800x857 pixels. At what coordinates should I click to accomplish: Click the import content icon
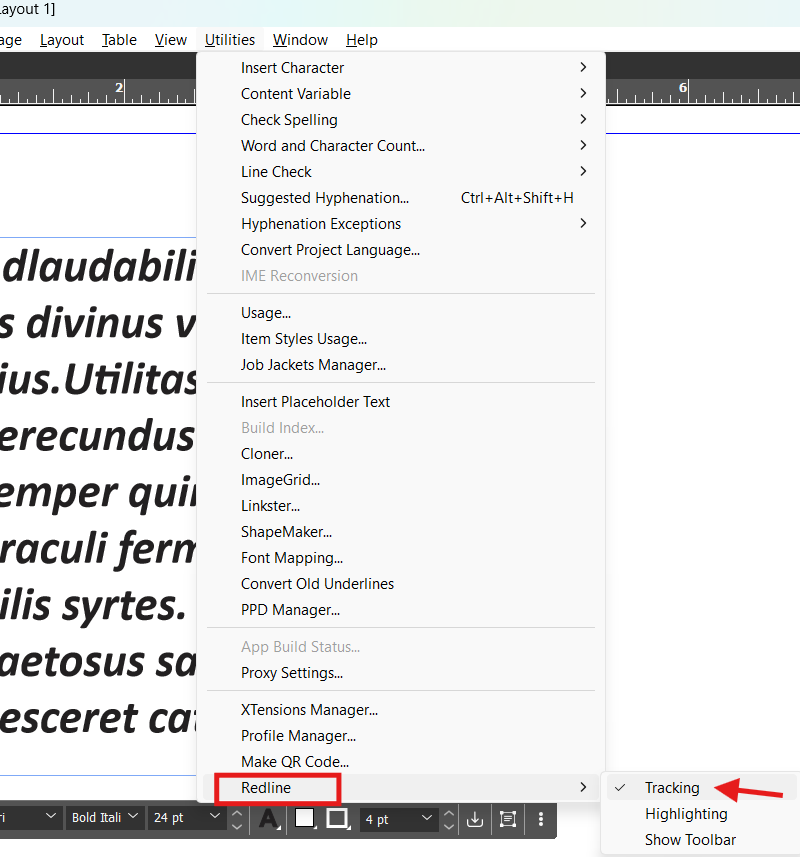474,820
